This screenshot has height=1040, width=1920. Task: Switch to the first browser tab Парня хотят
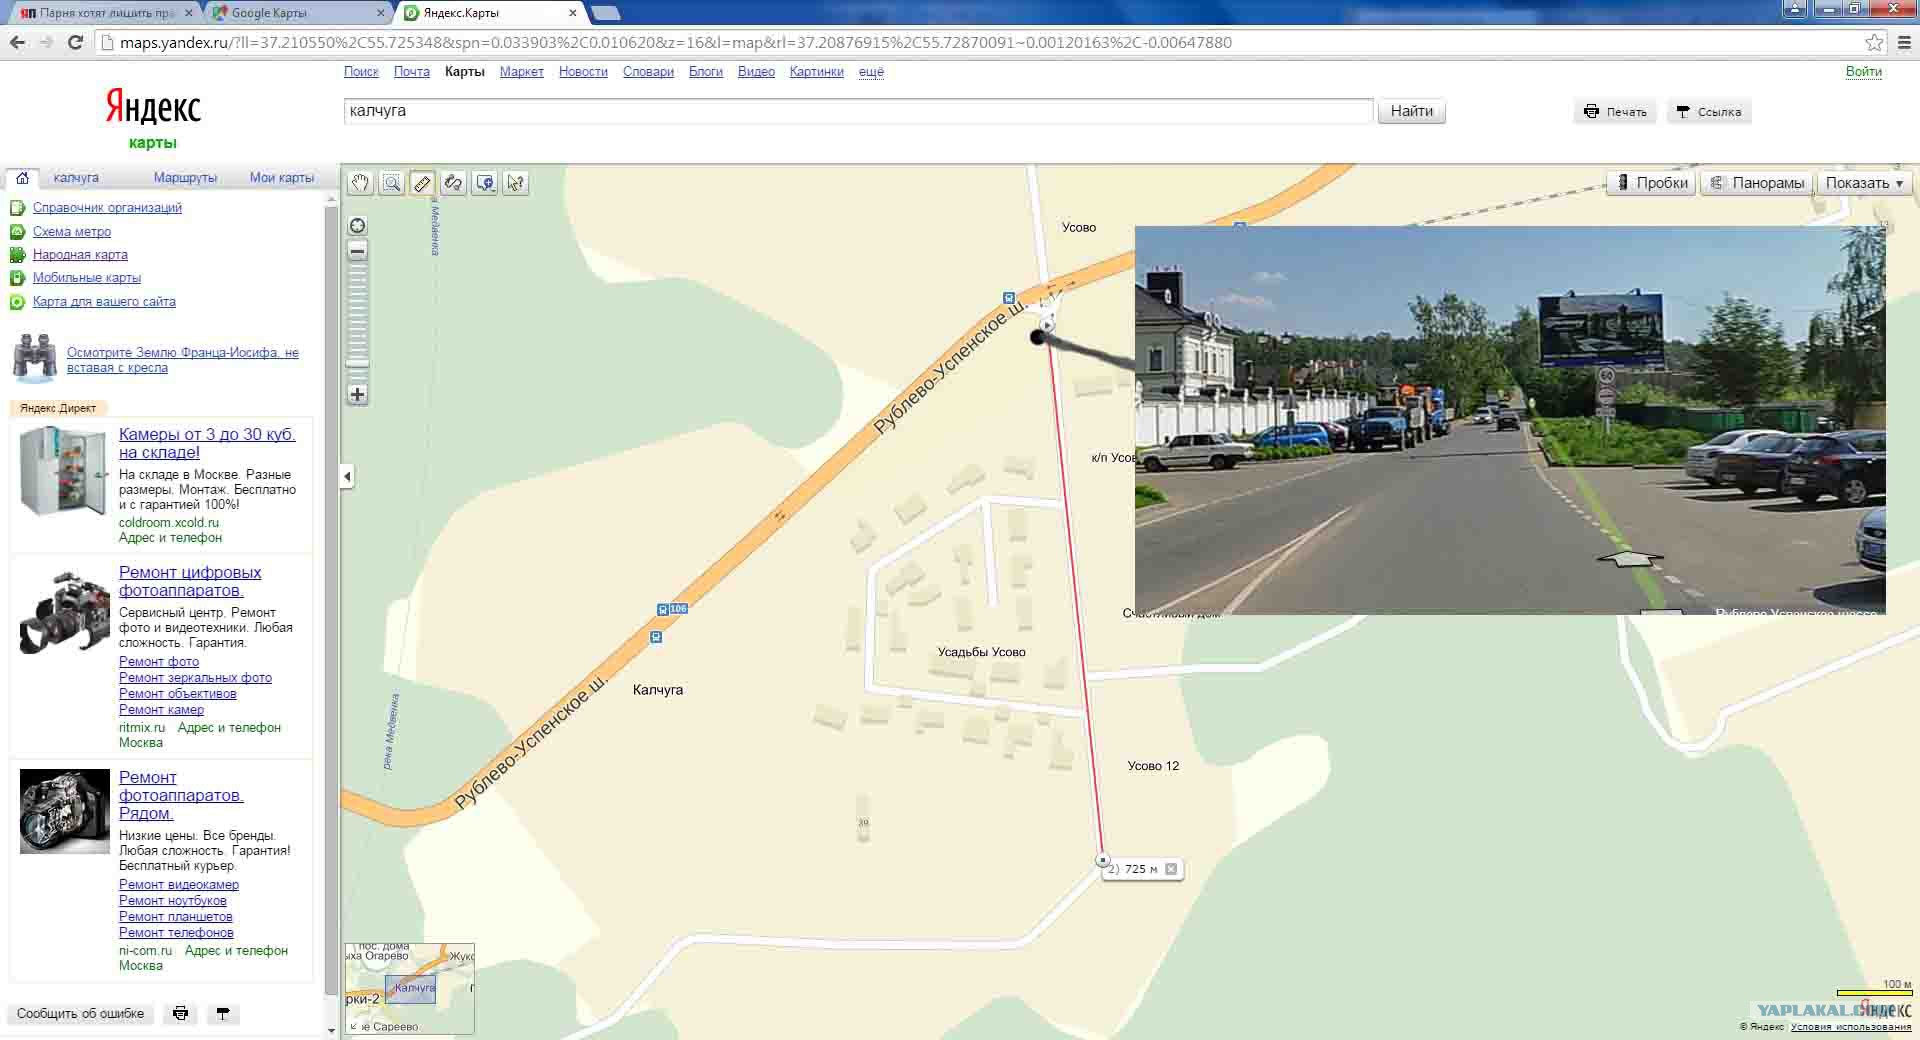click(105, 13)
